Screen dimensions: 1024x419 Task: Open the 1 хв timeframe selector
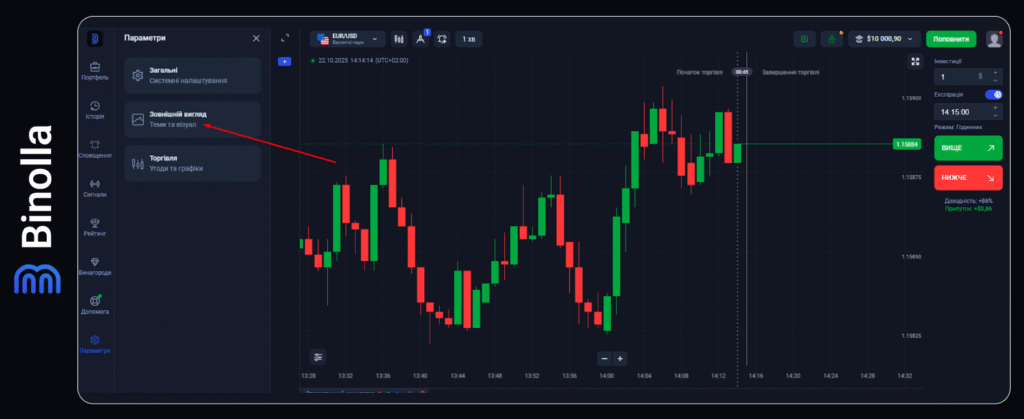coord(468,39)
